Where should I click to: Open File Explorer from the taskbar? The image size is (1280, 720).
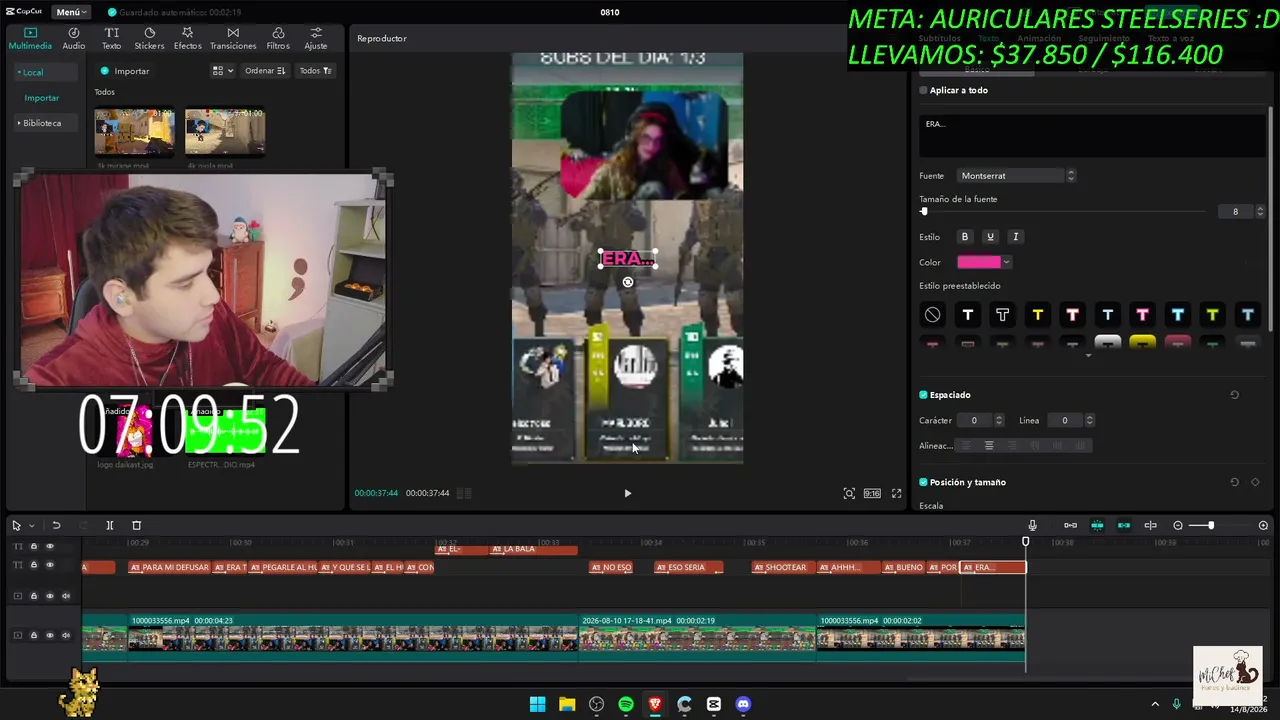click(x=567, y=704)
